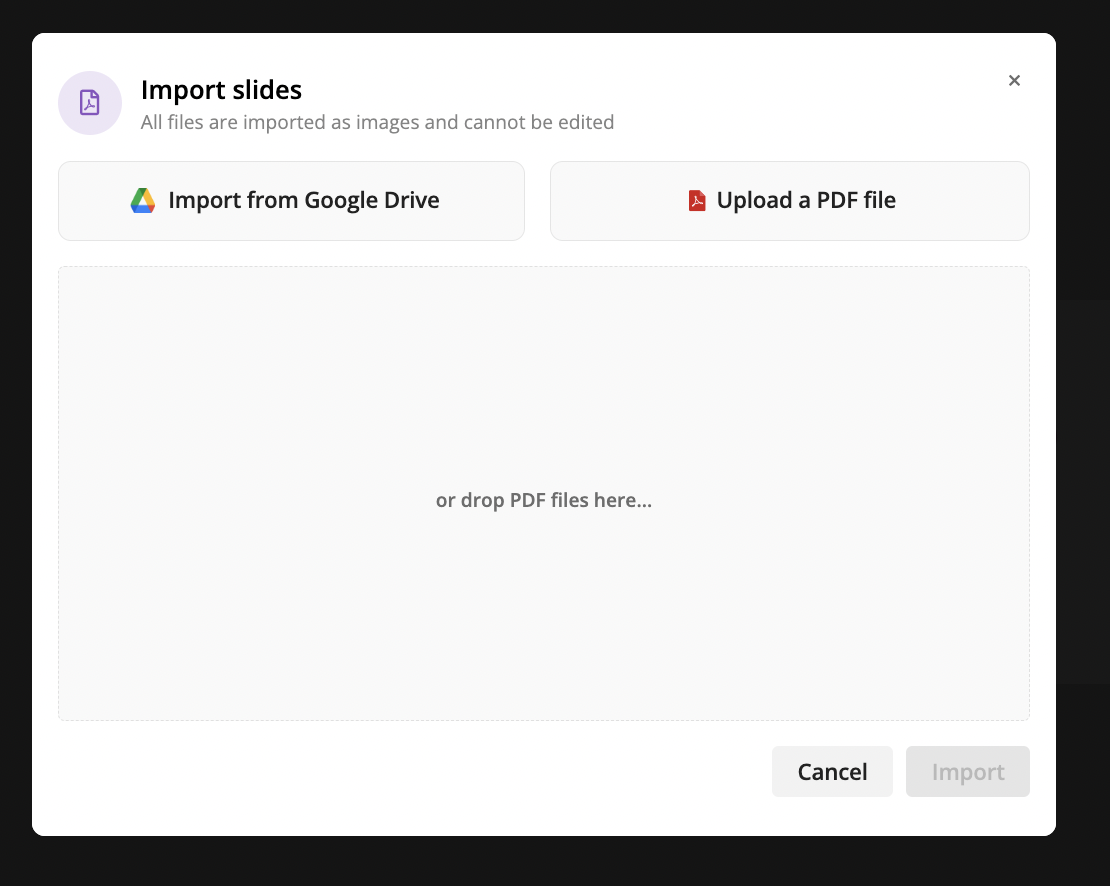Select Upload a PDF file button
This screenshot has height=886, width=1110.
coord(789,201)
